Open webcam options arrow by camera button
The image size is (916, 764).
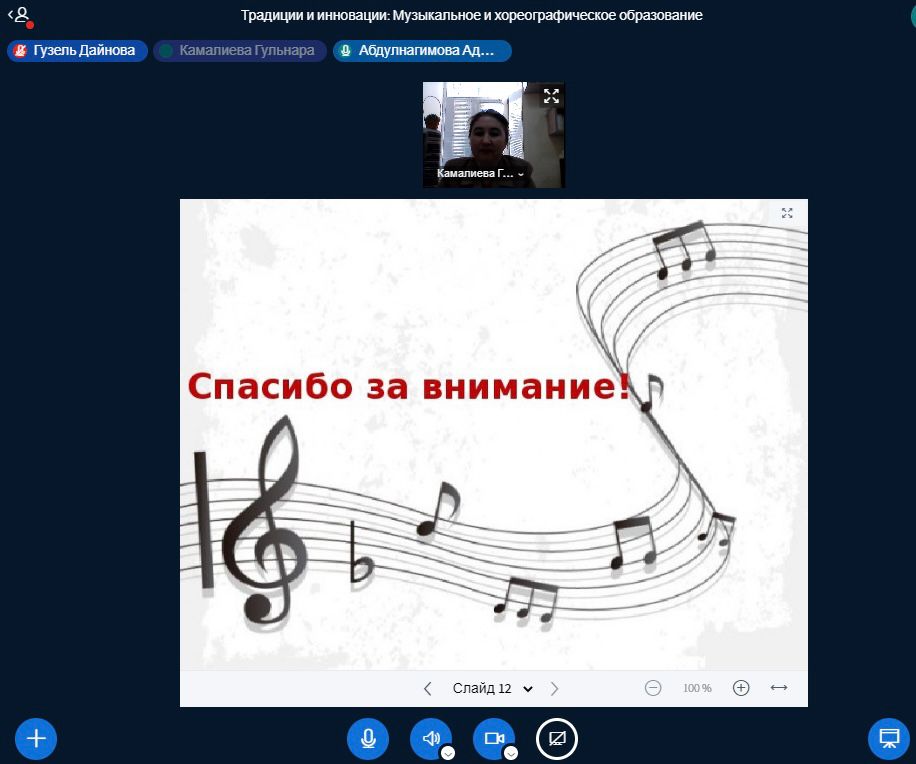click(511, 753)
